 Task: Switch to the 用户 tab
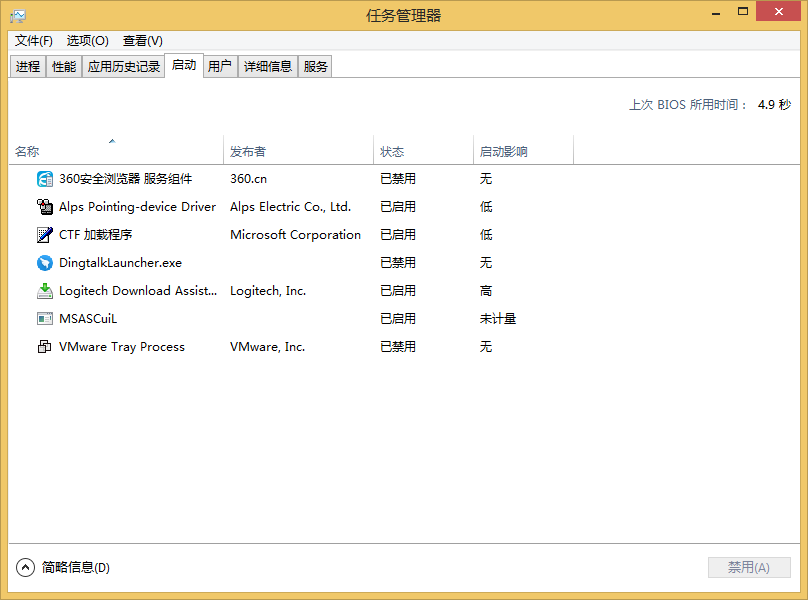[220, 66]
